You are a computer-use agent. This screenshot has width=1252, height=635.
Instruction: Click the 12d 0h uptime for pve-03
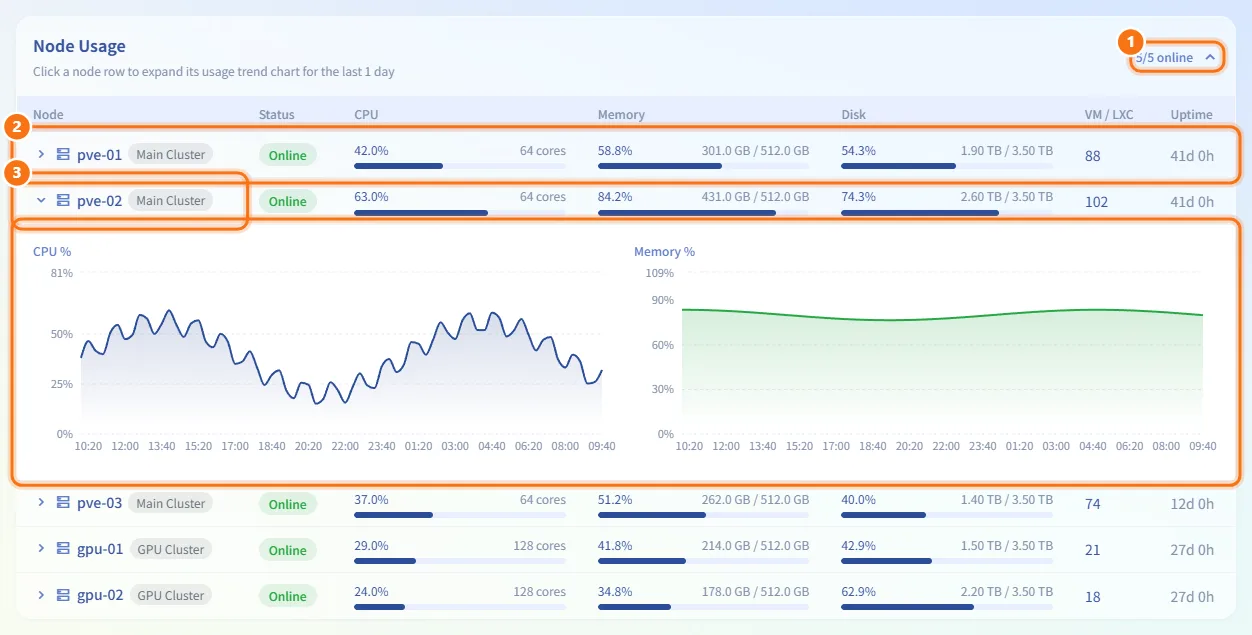click(1192, 505)
